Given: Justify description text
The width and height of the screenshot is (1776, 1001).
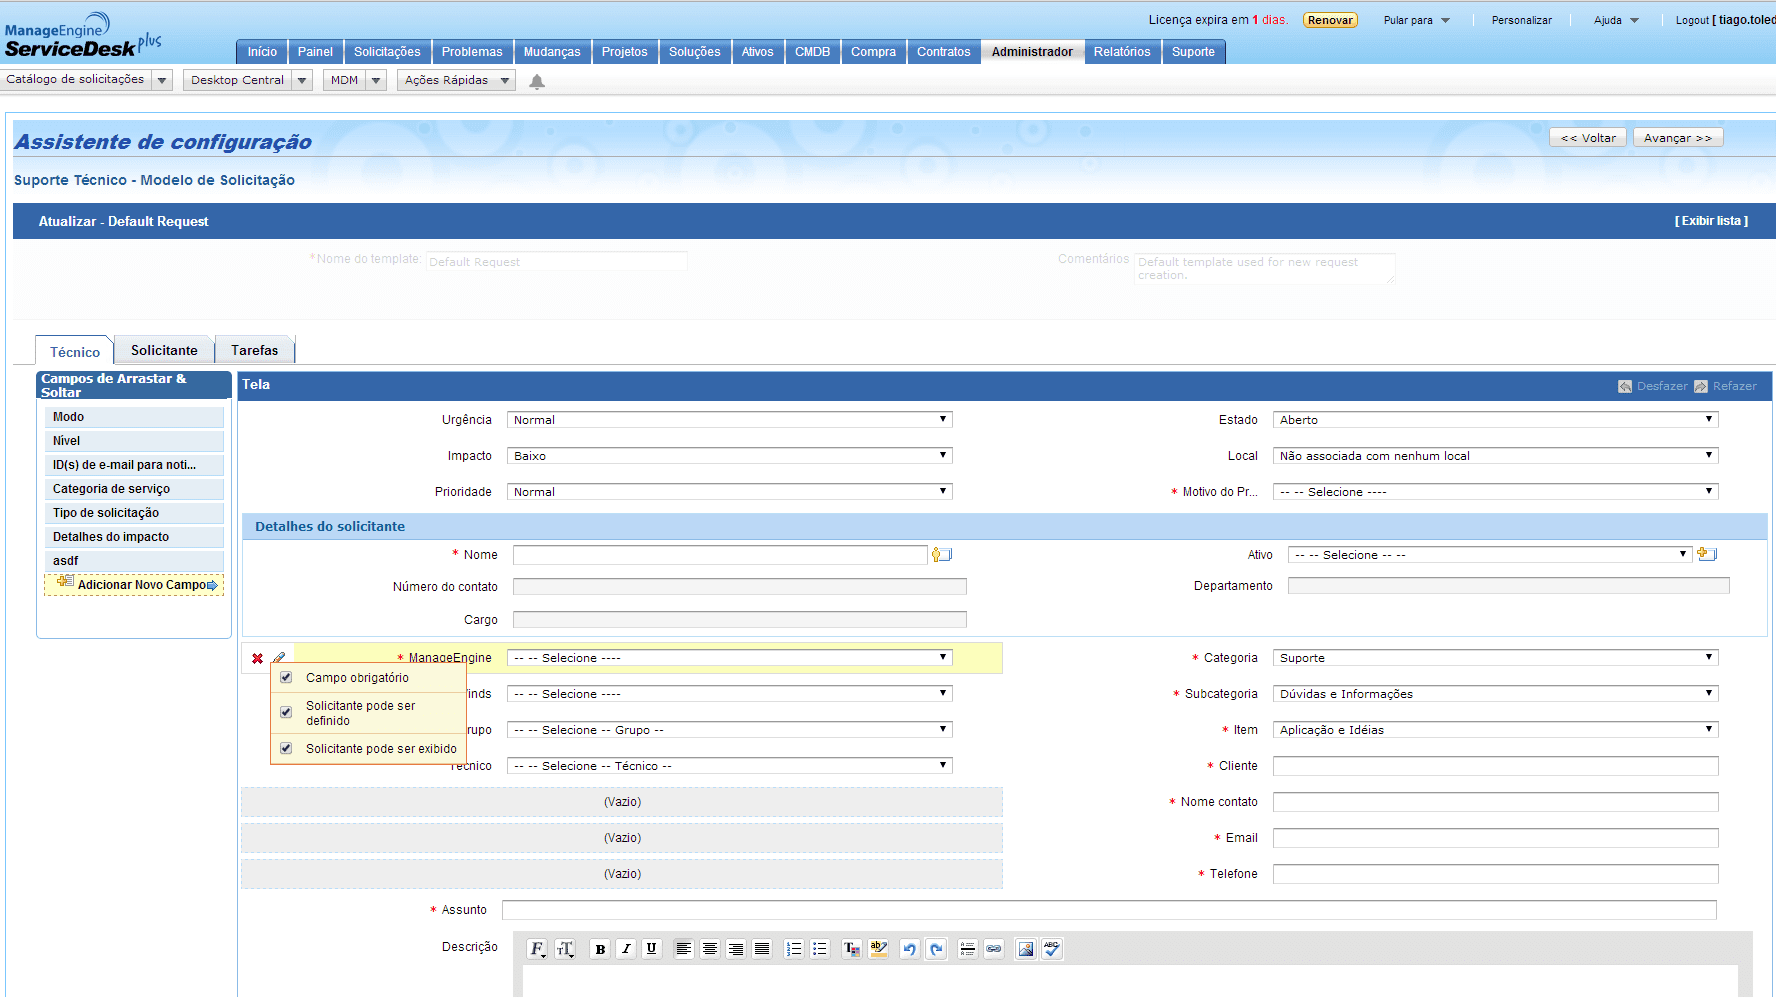Looking at the screenshot, I should click(x=762, y=949).
